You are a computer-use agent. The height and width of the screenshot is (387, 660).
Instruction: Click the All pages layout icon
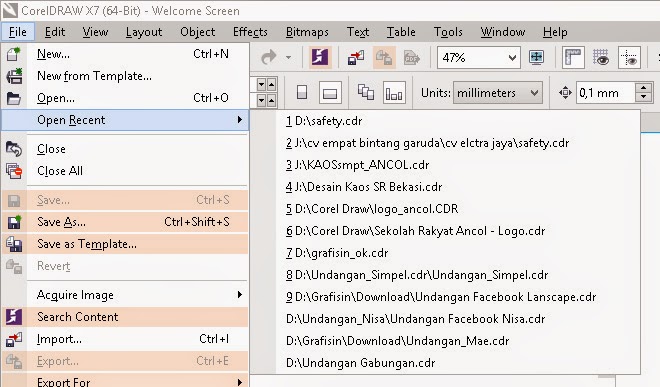[x=366, y=92]
